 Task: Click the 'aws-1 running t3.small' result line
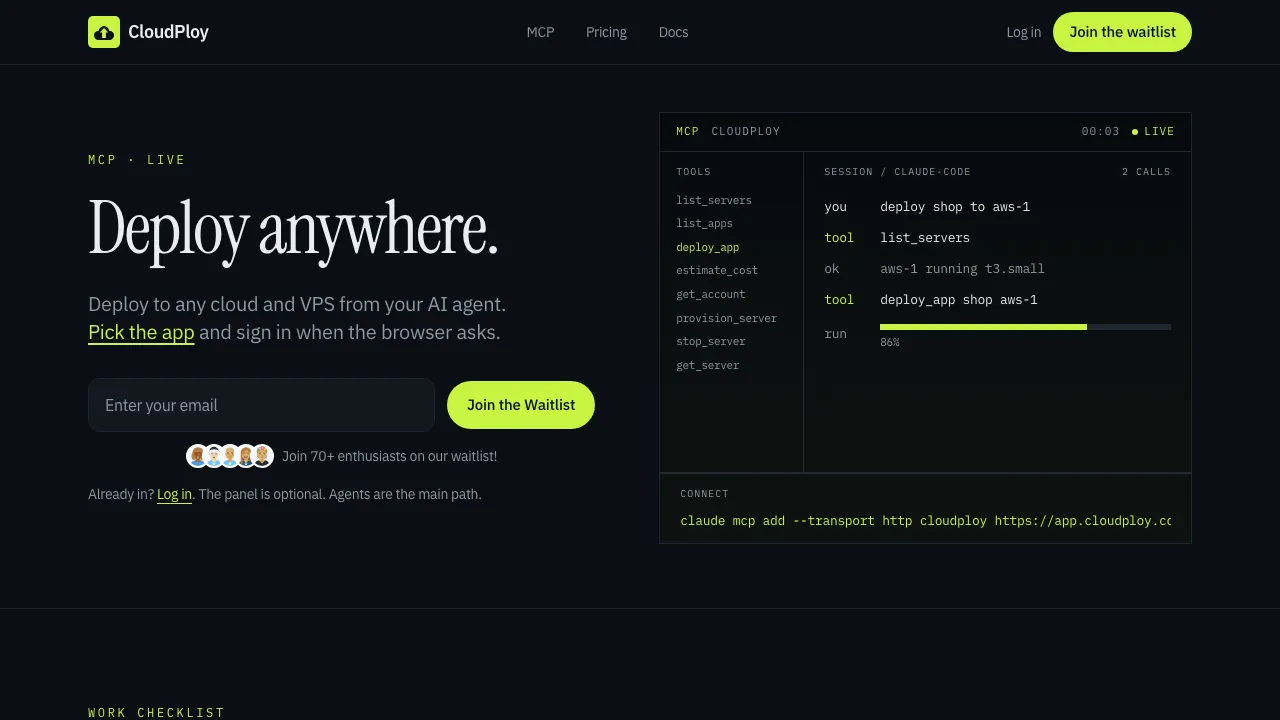(962, 269)
